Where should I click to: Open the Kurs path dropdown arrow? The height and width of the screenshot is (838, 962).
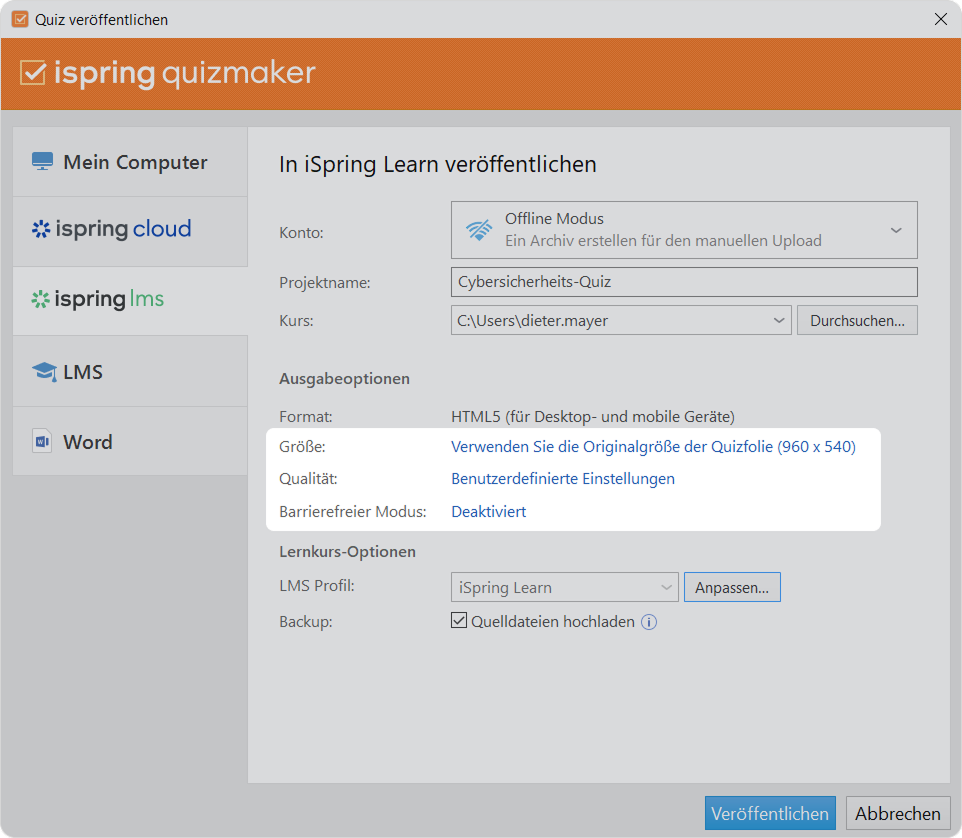(779, 320)
